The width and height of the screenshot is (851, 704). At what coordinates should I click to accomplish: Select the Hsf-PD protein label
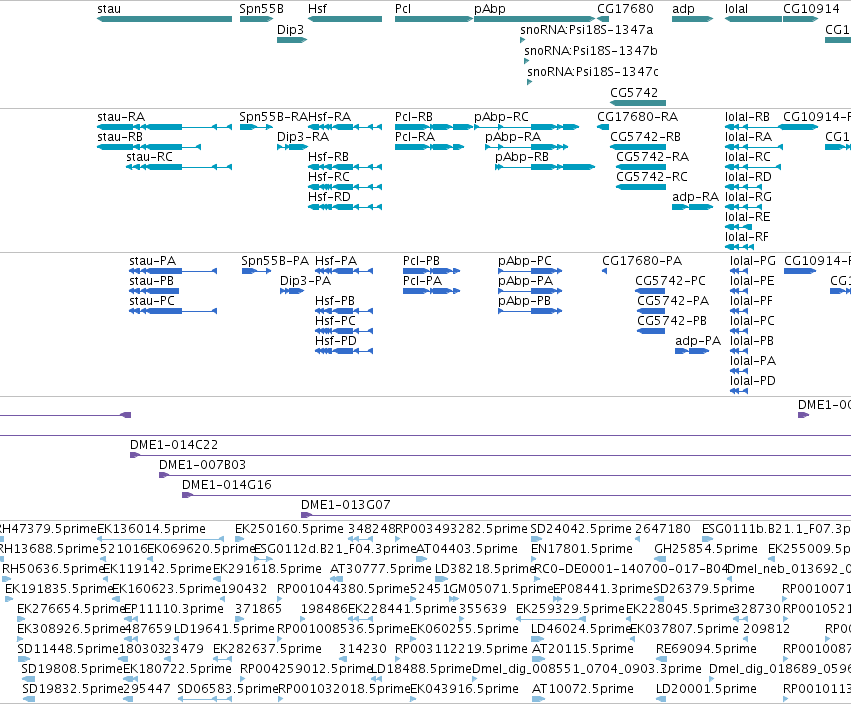[x=336, y=341]
